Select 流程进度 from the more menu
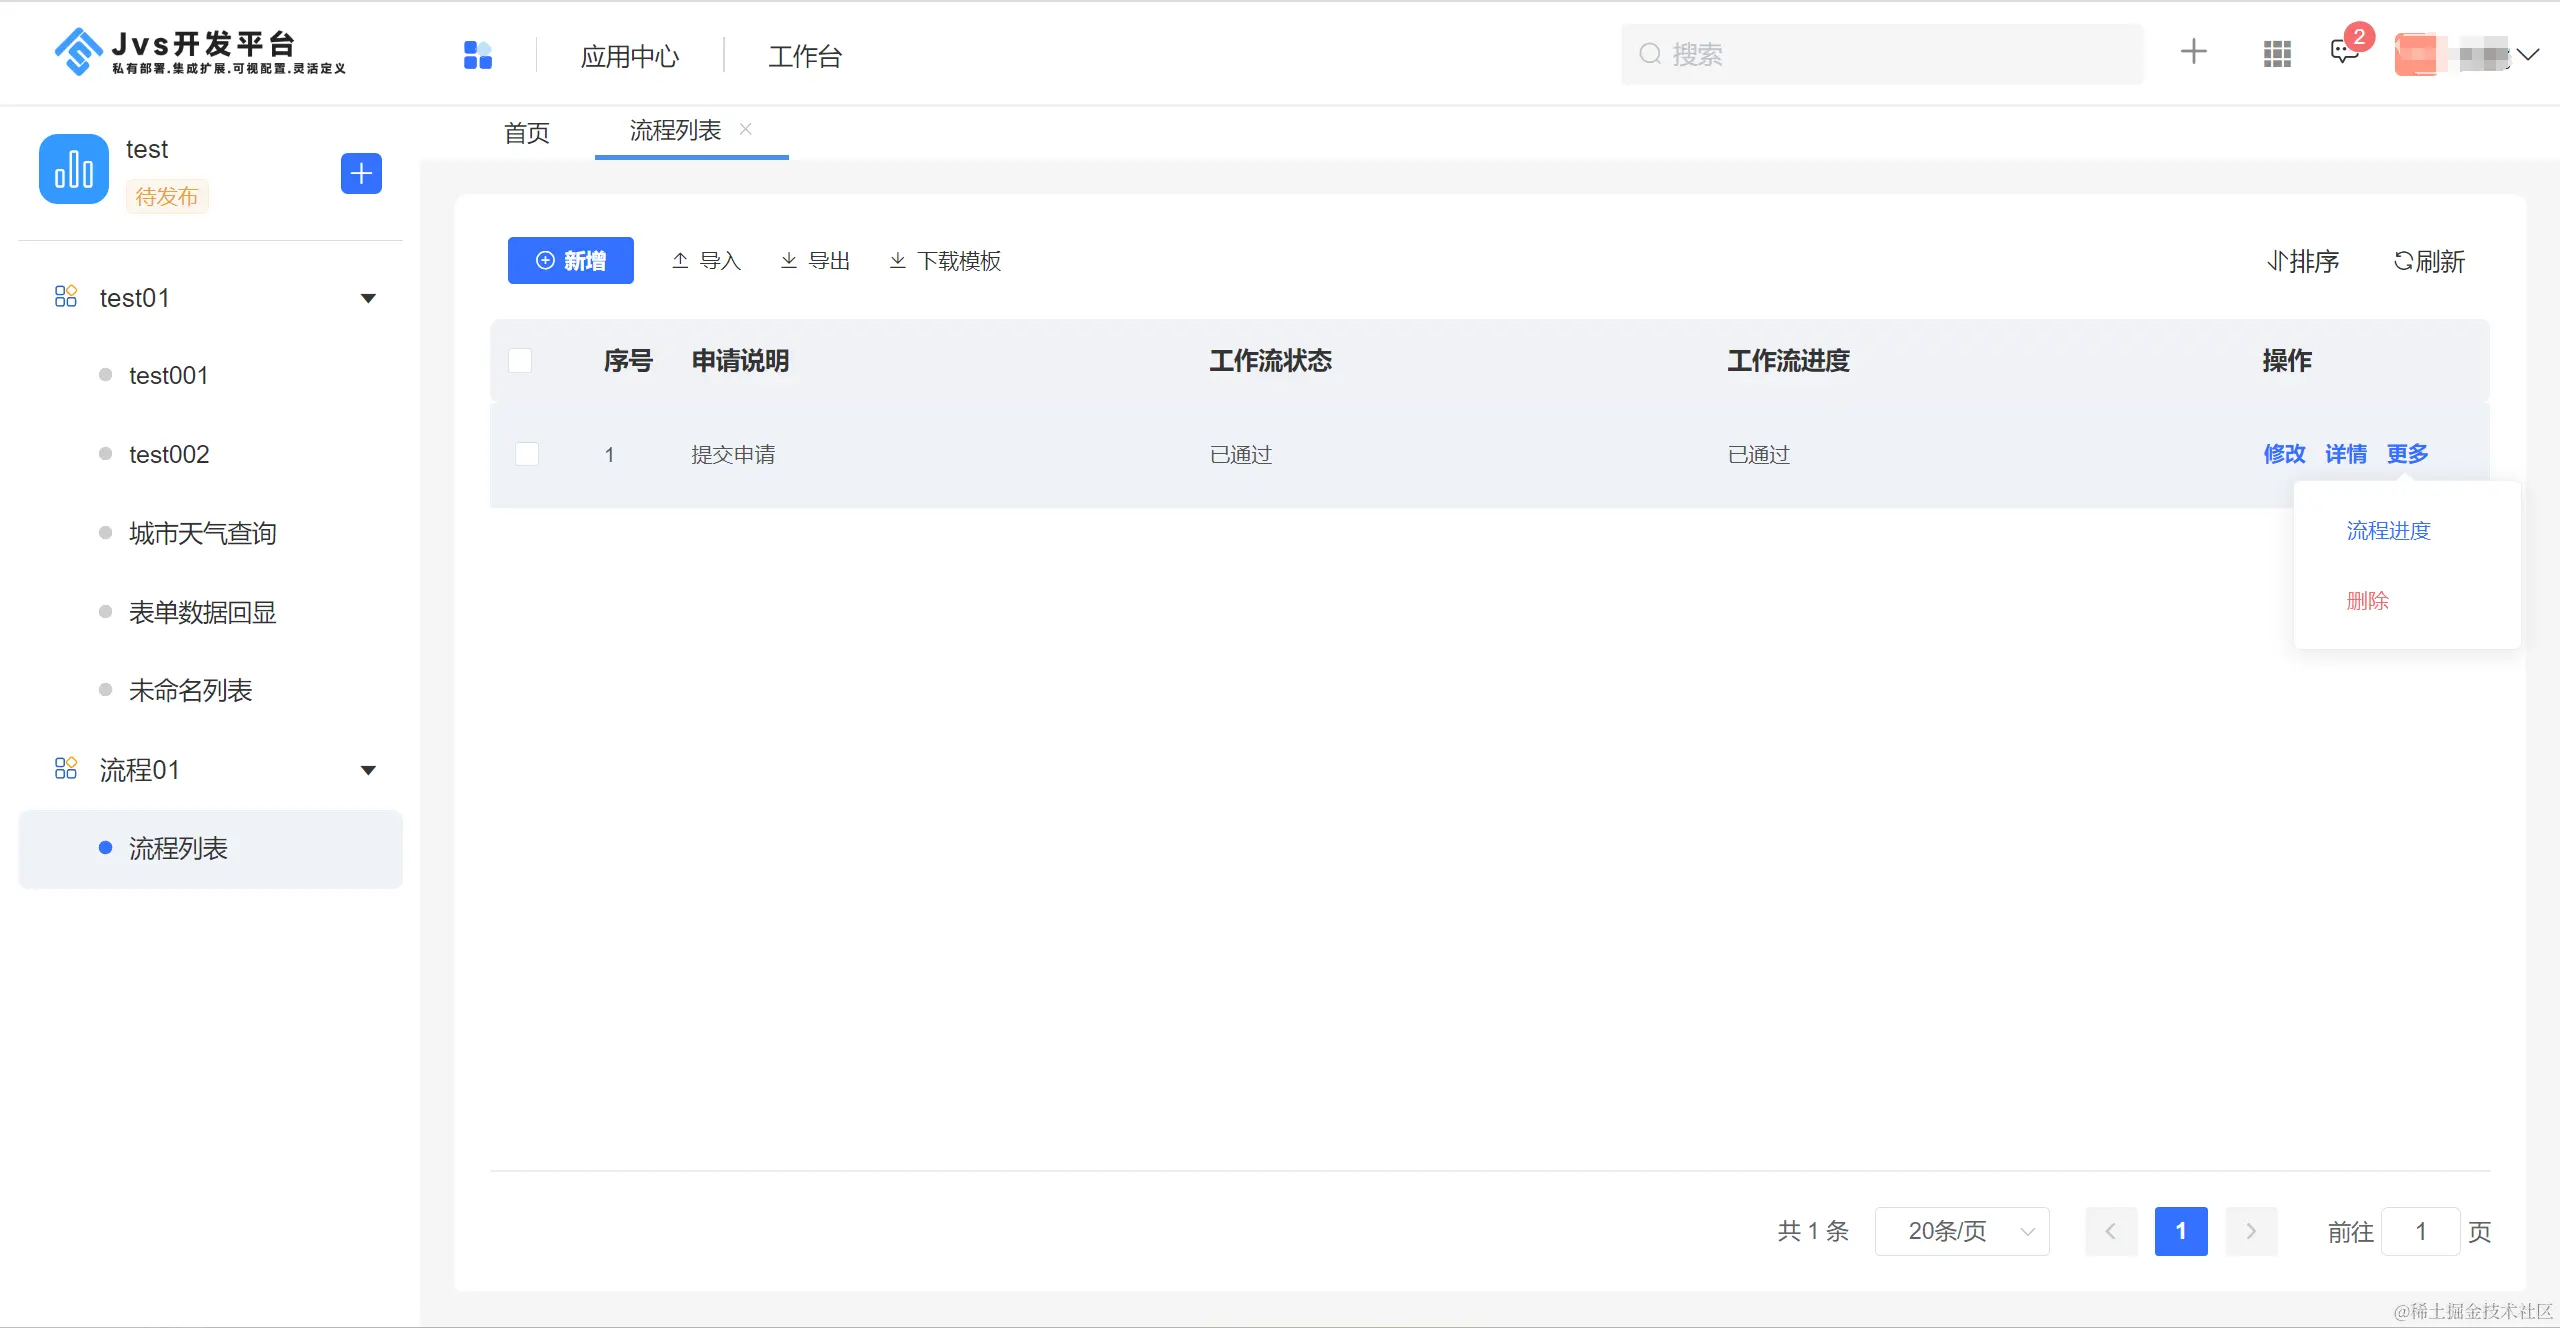 pos(2388,531)
